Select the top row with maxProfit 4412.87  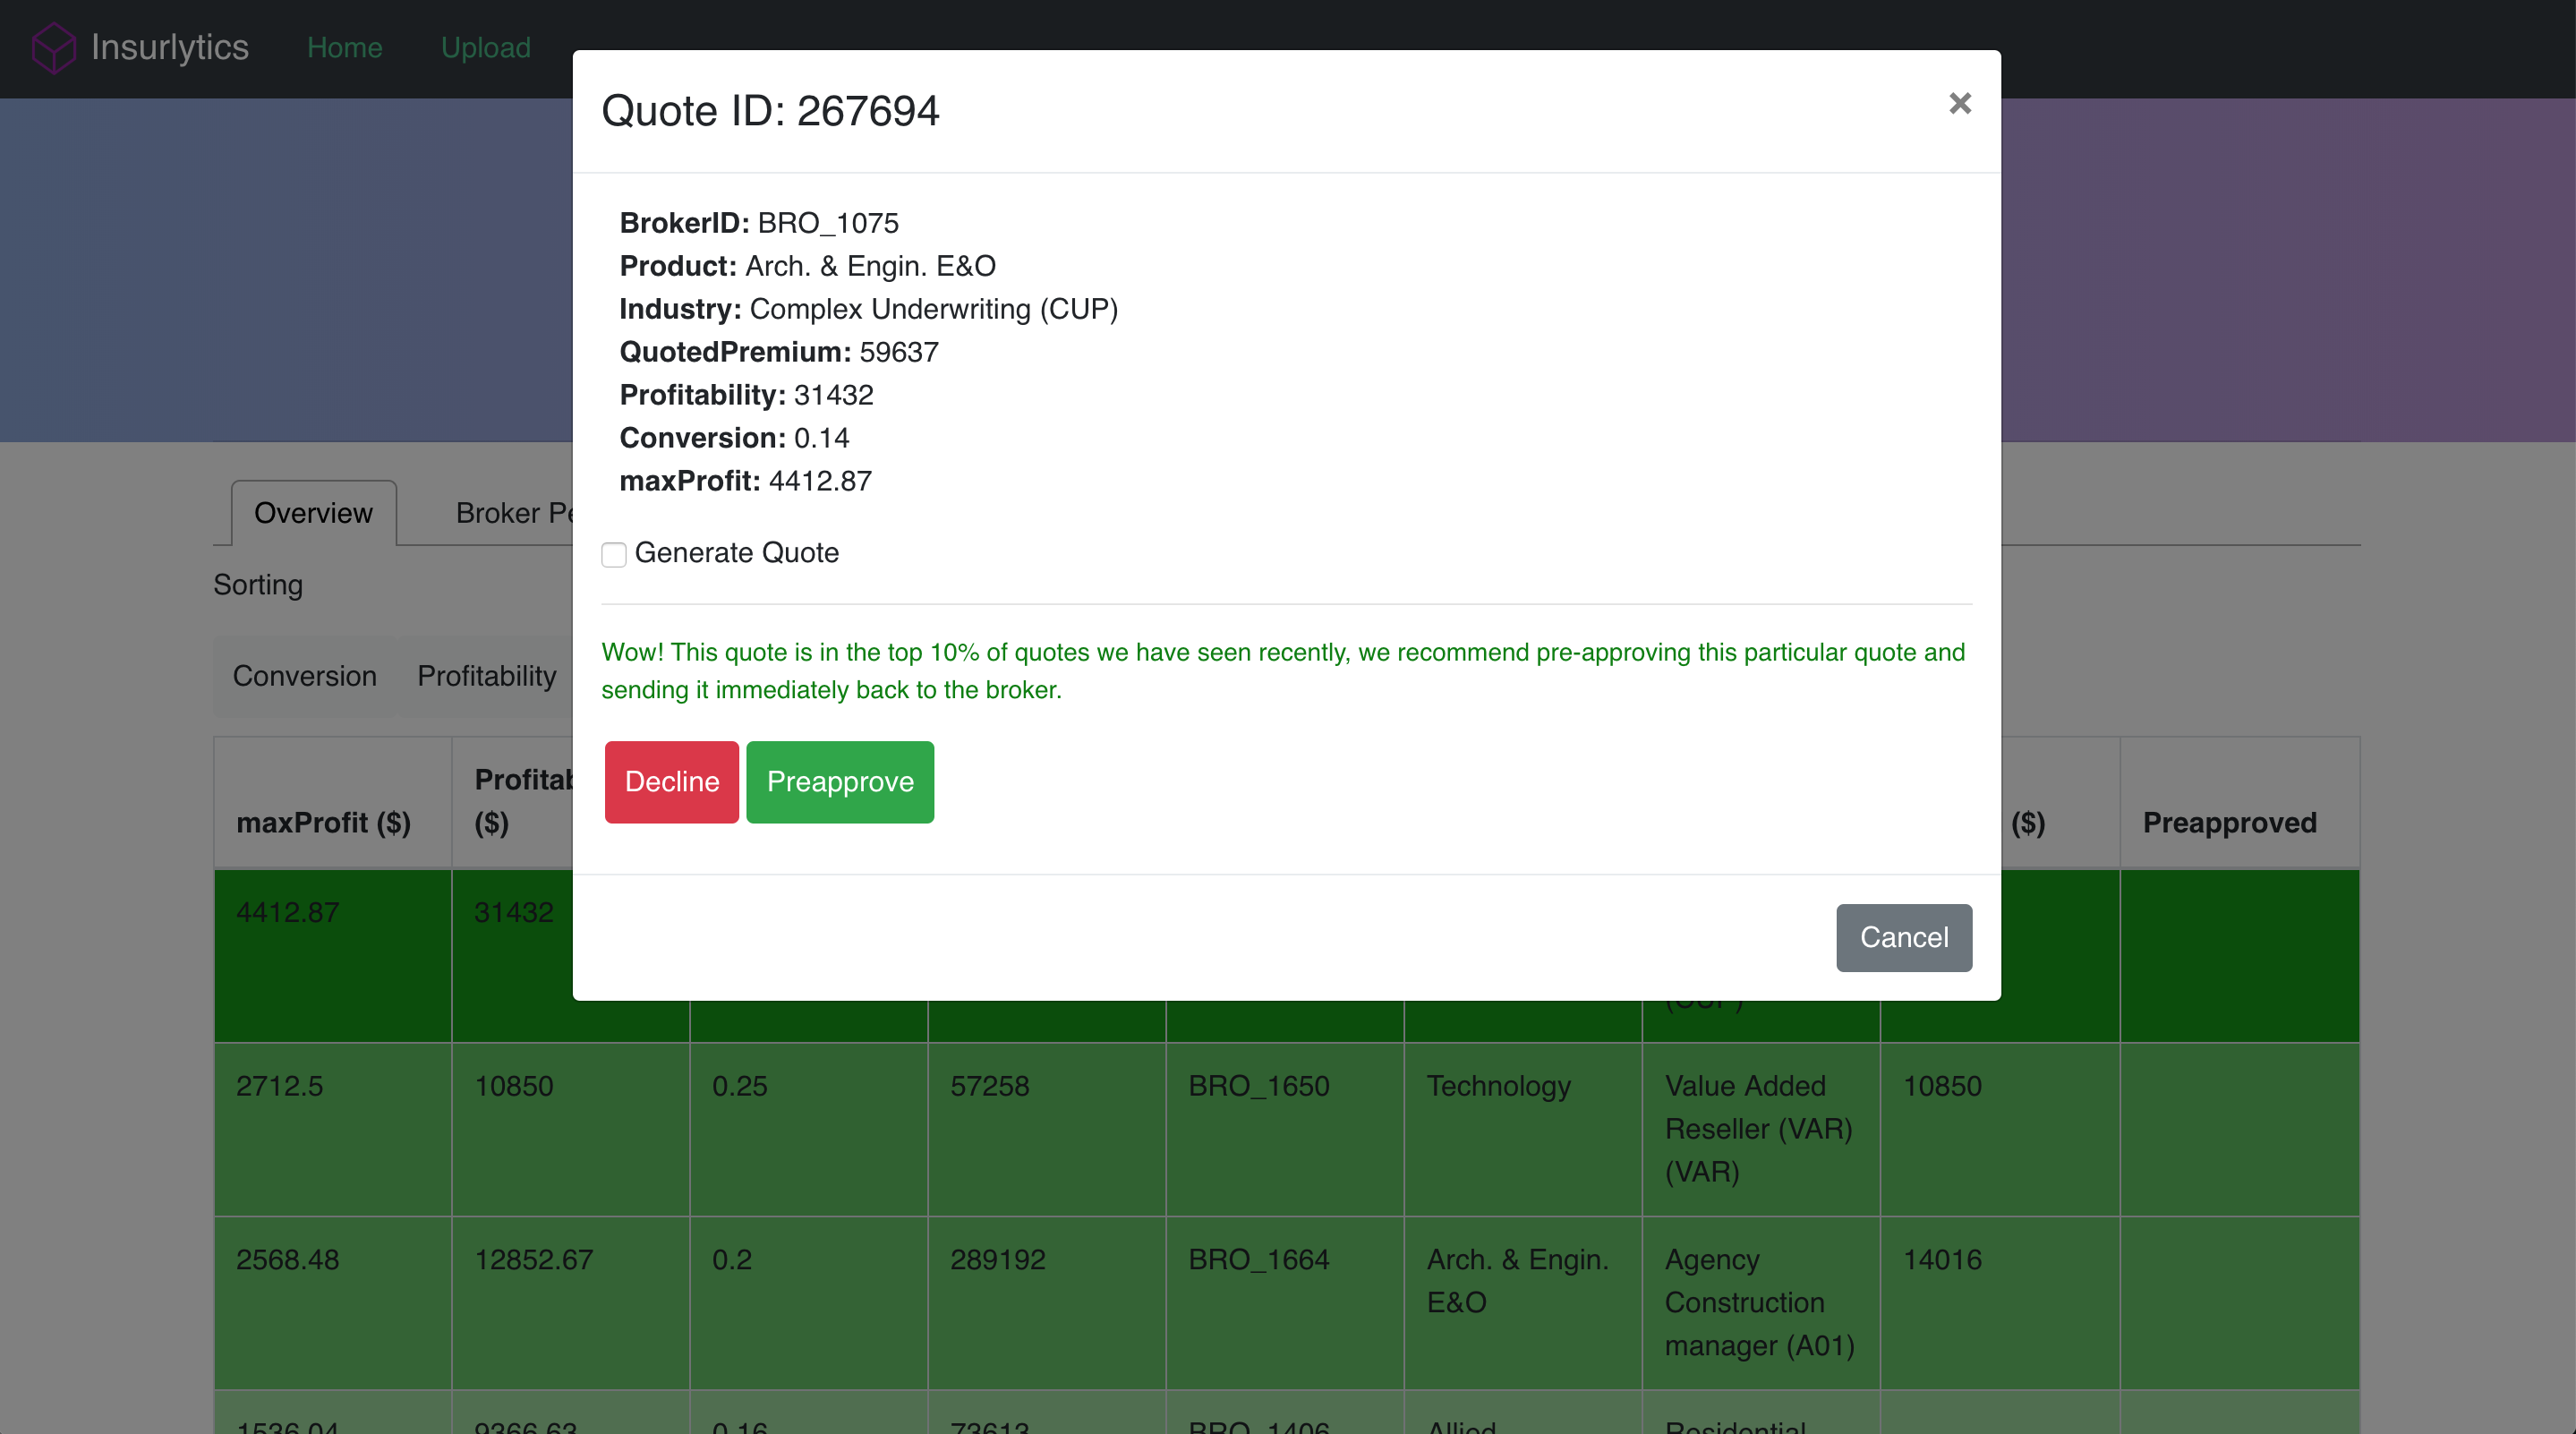pos(287,912)
